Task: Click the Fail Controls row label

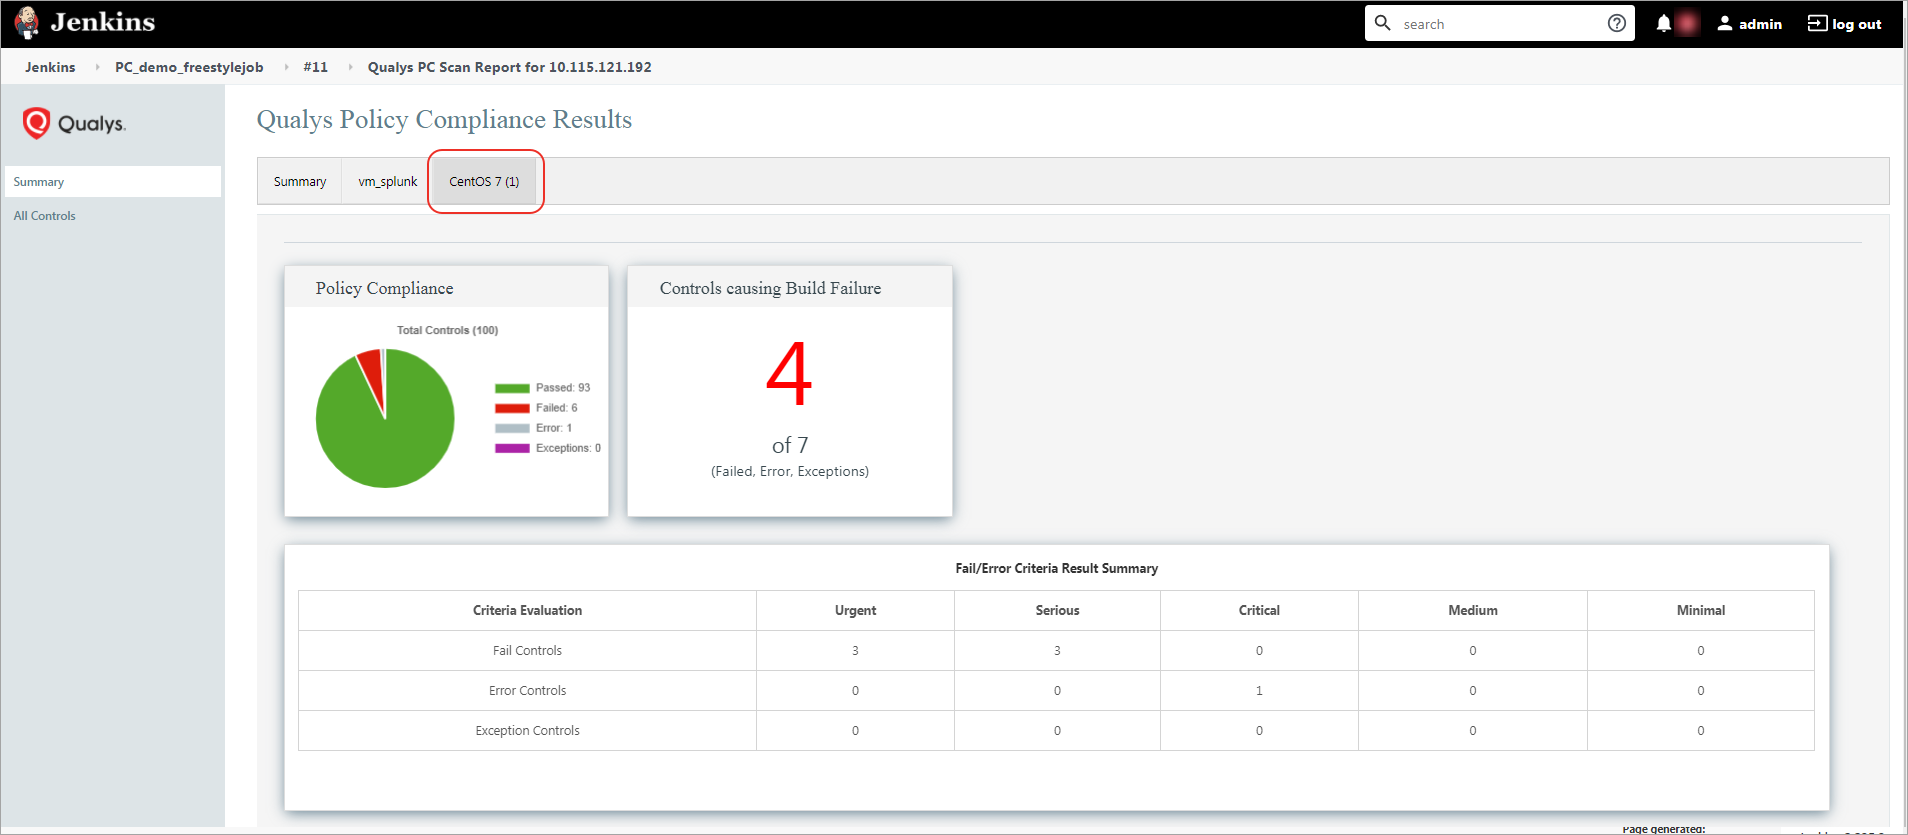Action: [527, 650]
